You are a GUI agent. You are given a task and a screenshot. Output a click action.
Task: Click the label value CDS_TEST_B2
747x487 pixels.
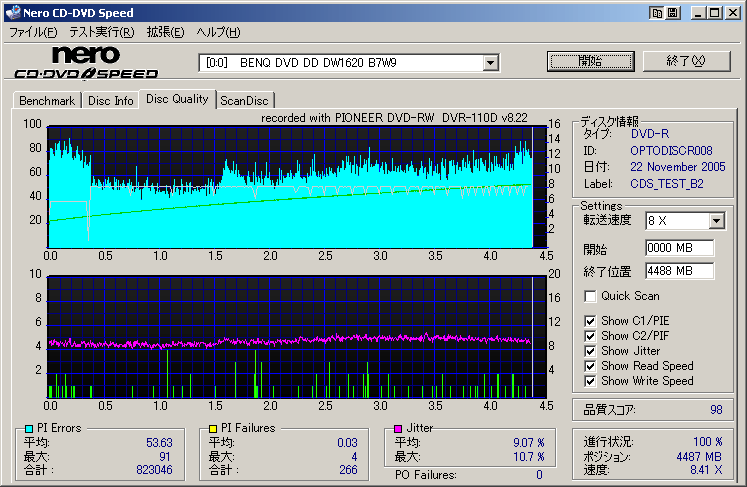point(666,184)
